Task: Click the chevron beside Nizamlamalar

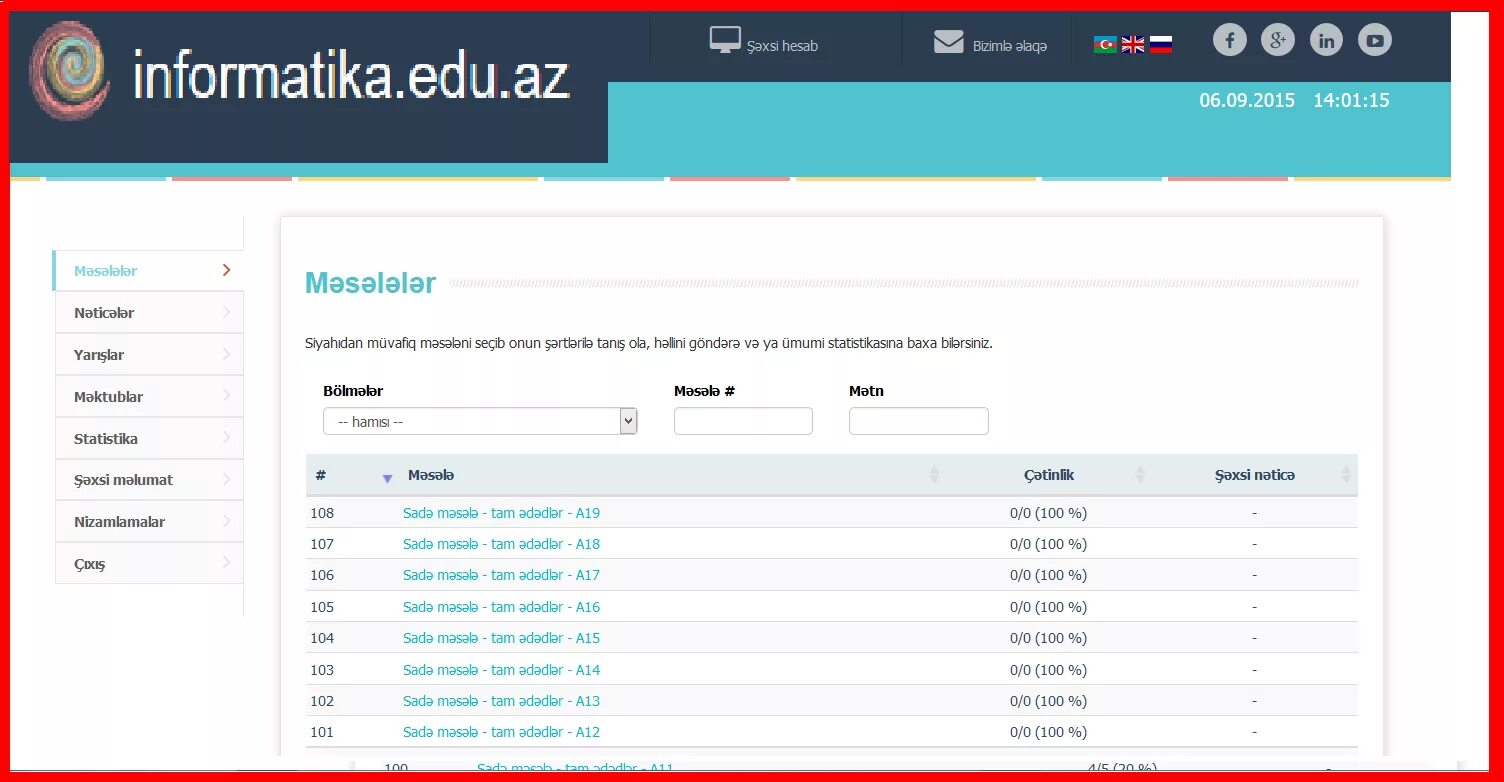Action: click(x=226, y=521)
